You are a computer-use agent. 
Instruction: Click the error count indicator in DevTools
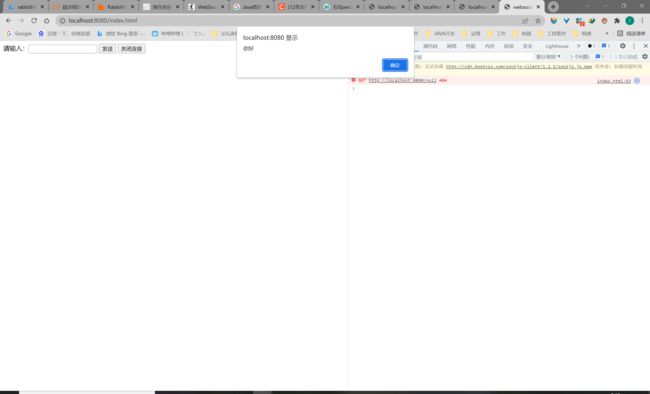pos(591,46)
